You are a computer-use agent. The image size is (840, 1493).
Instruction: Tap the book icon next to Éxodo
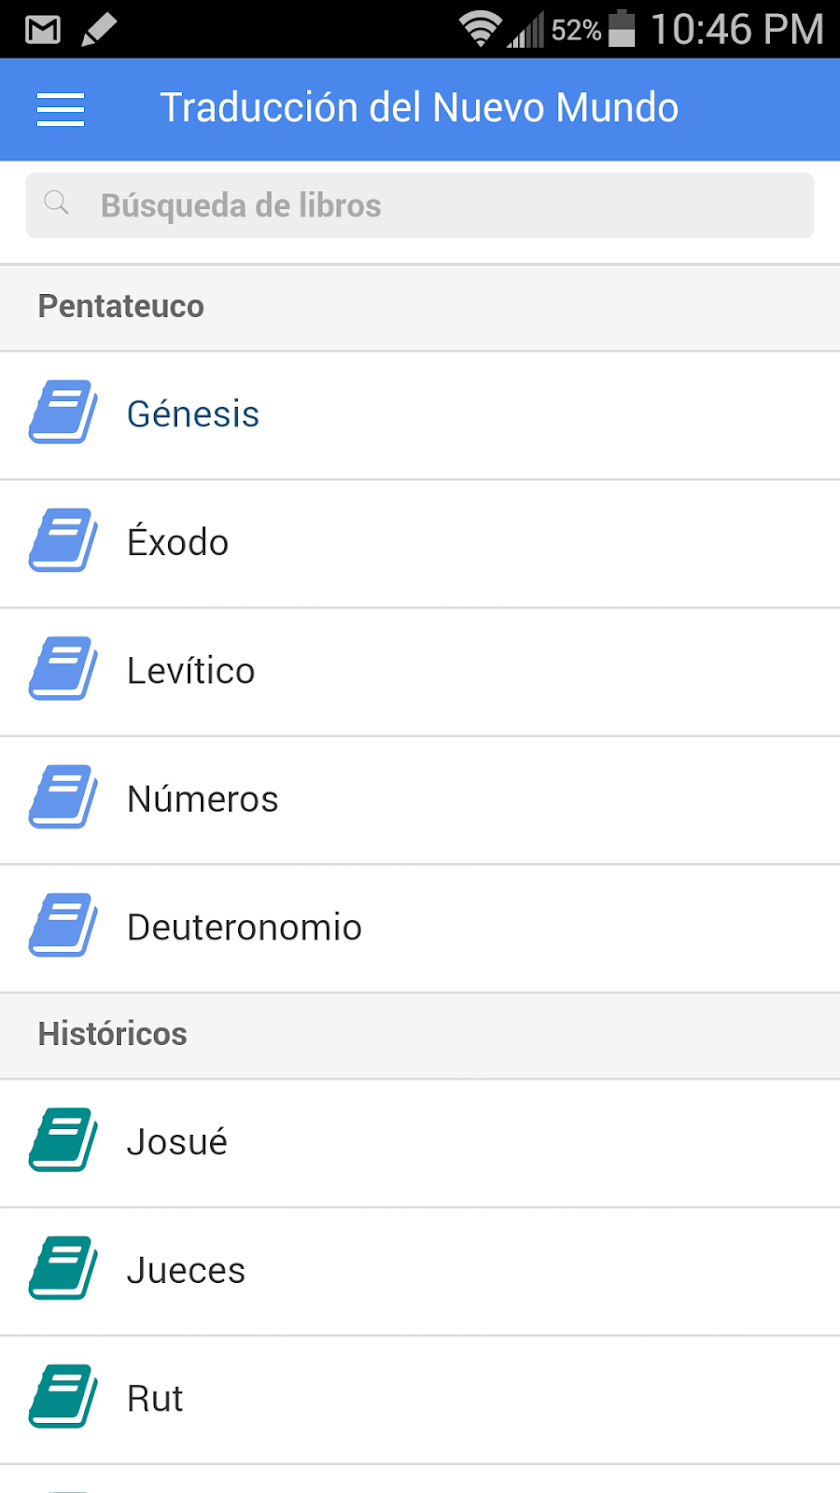[62, 541]
